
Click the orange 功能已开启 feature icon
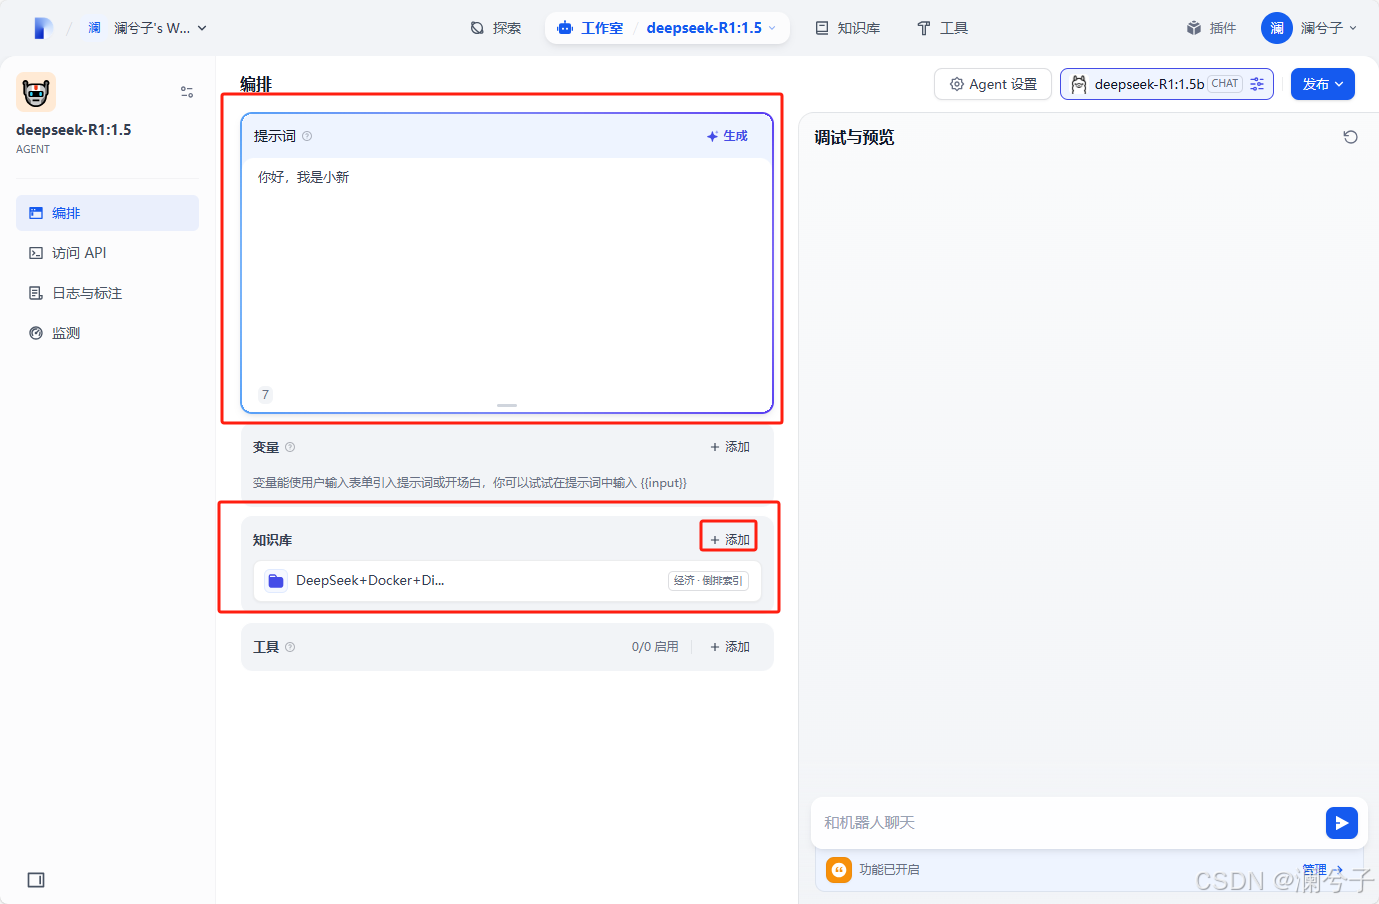point(839,870)
